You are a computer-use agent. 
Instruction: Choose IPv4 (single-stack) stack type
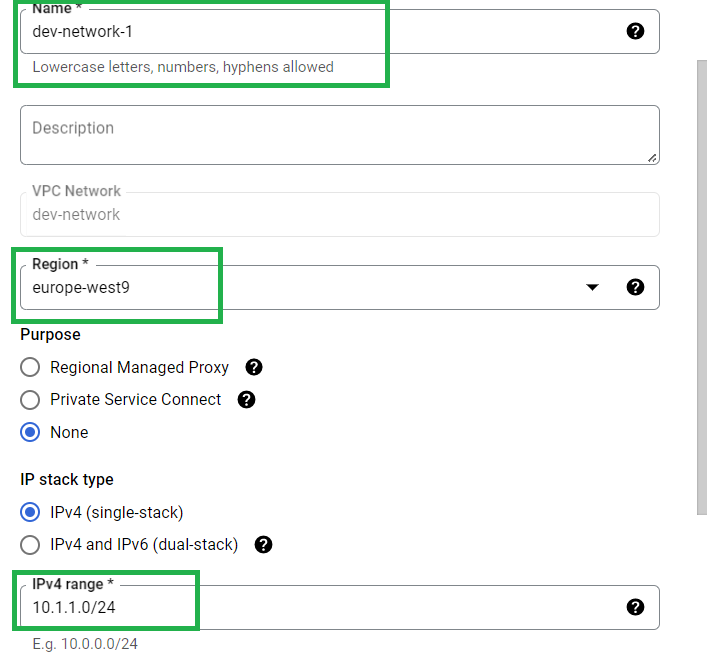click(30, 513)
